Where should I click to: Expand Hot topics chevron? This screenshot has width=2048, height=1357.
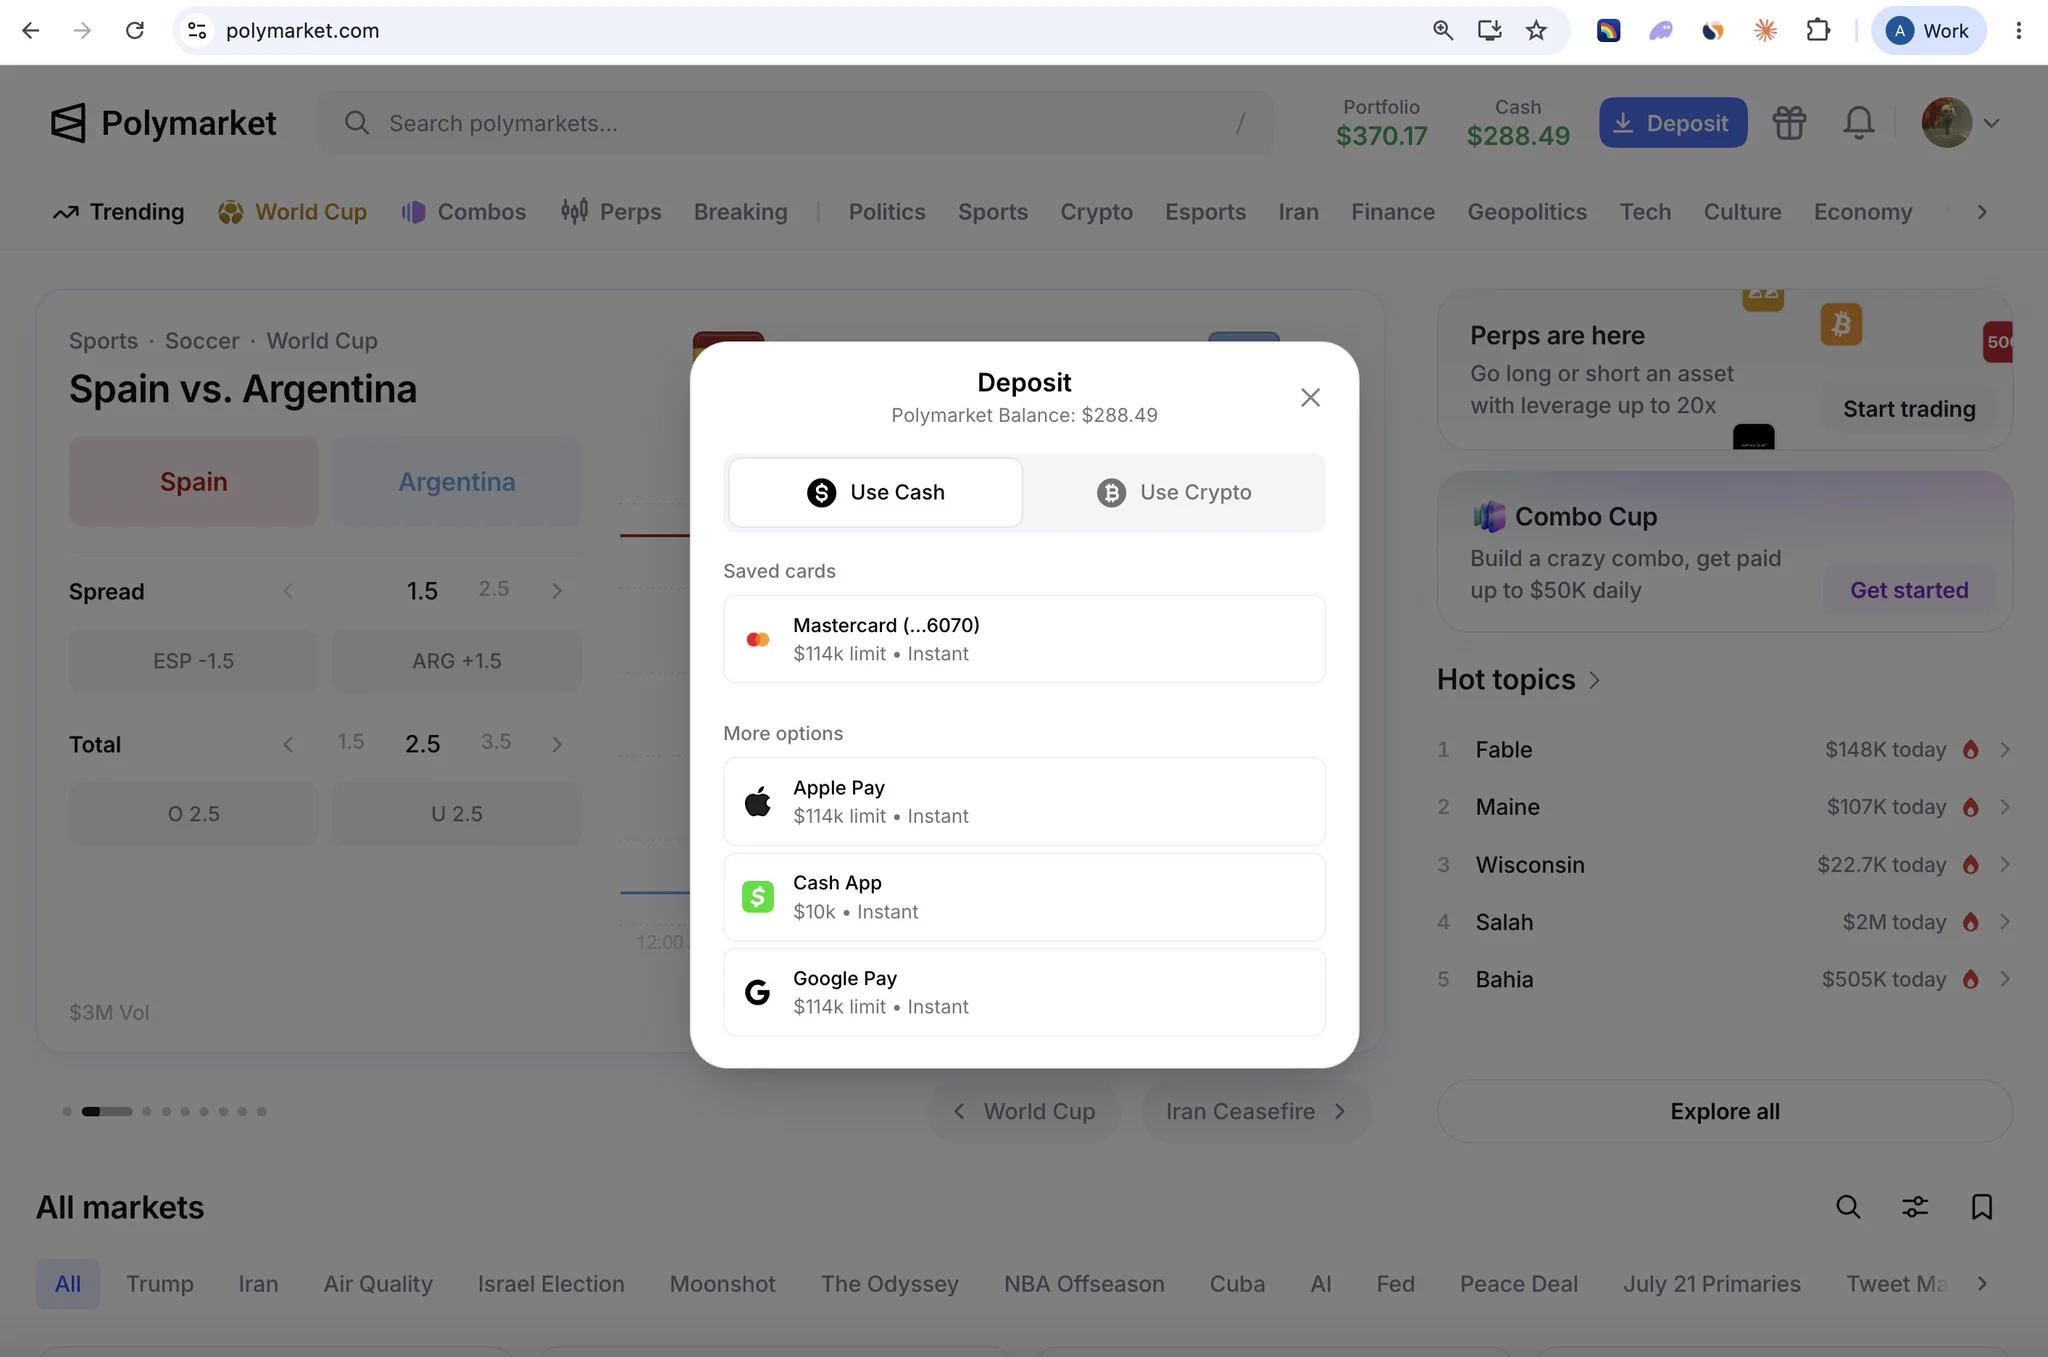point(1594,680)
